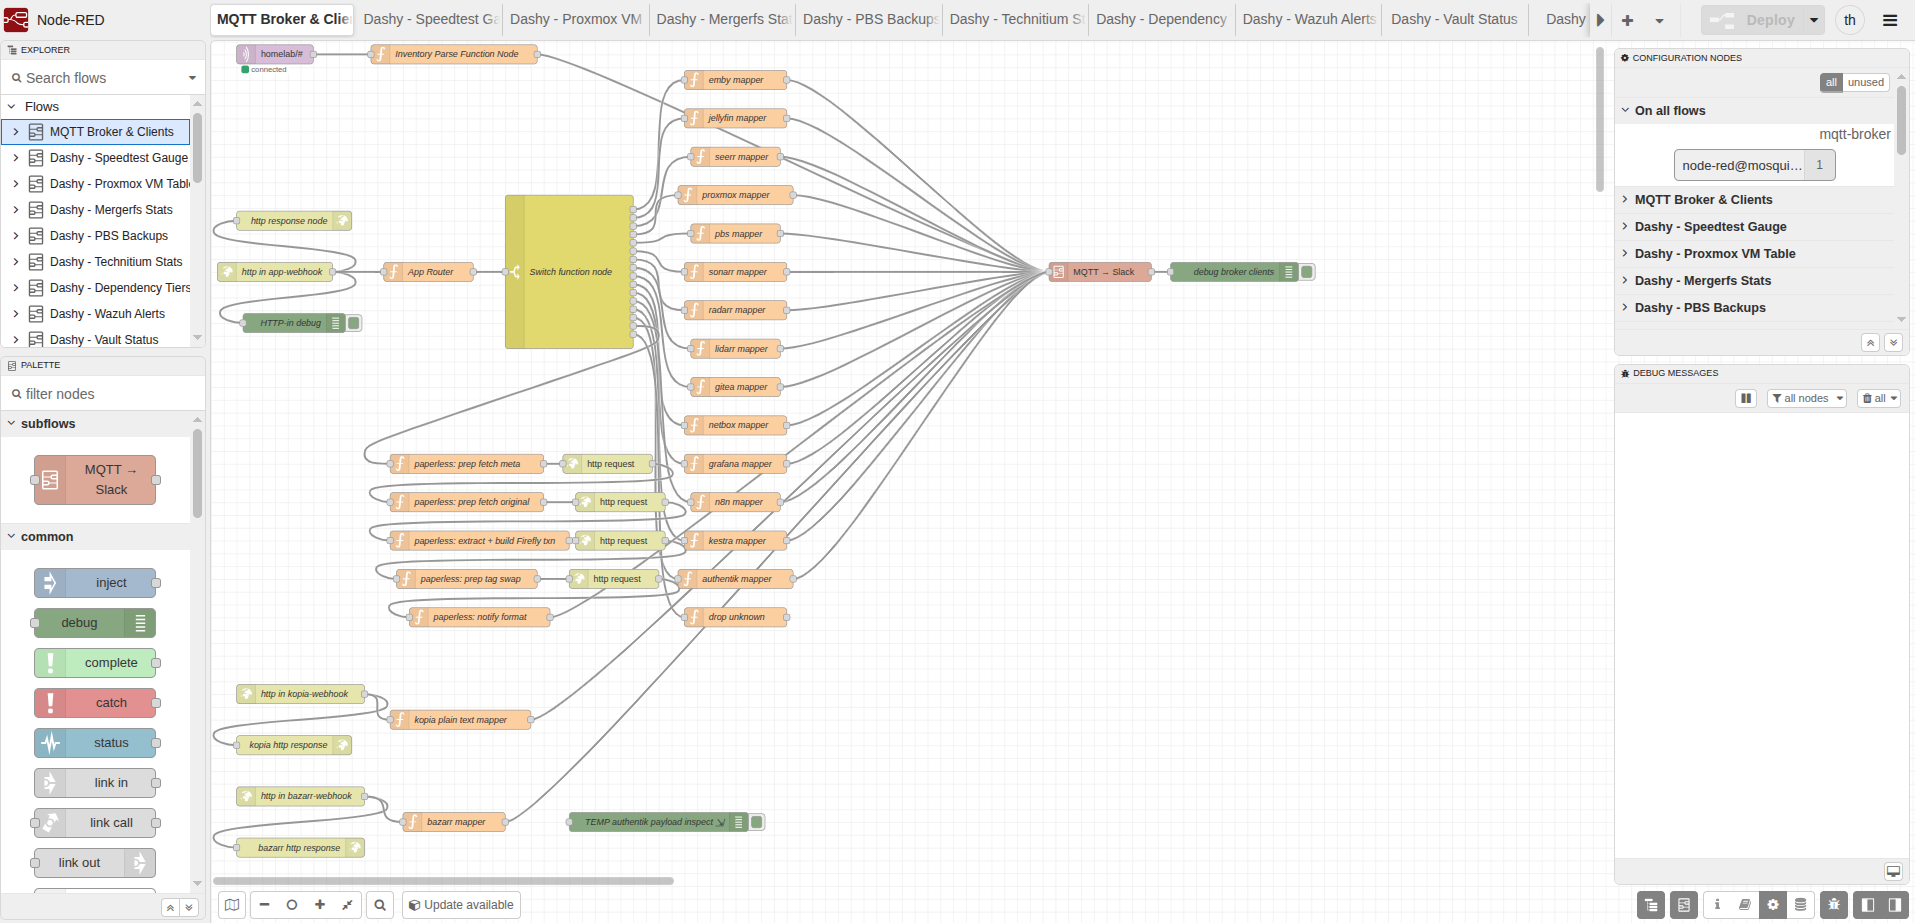This screenshot has height=923, width=1915.
Task: Collapse the 'On all flows' section
Action: click(x=1755, y=111)
